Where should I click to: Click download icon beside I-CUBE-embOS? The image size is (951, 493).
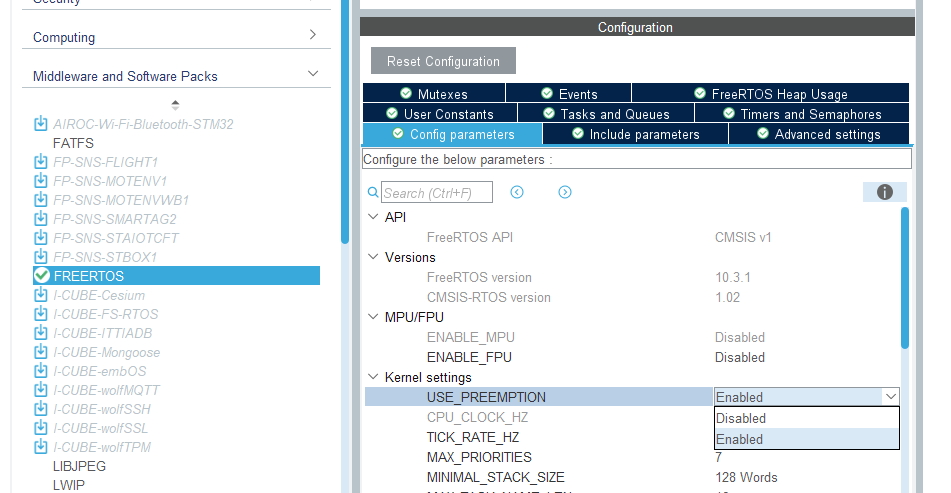tap(41, 371)
